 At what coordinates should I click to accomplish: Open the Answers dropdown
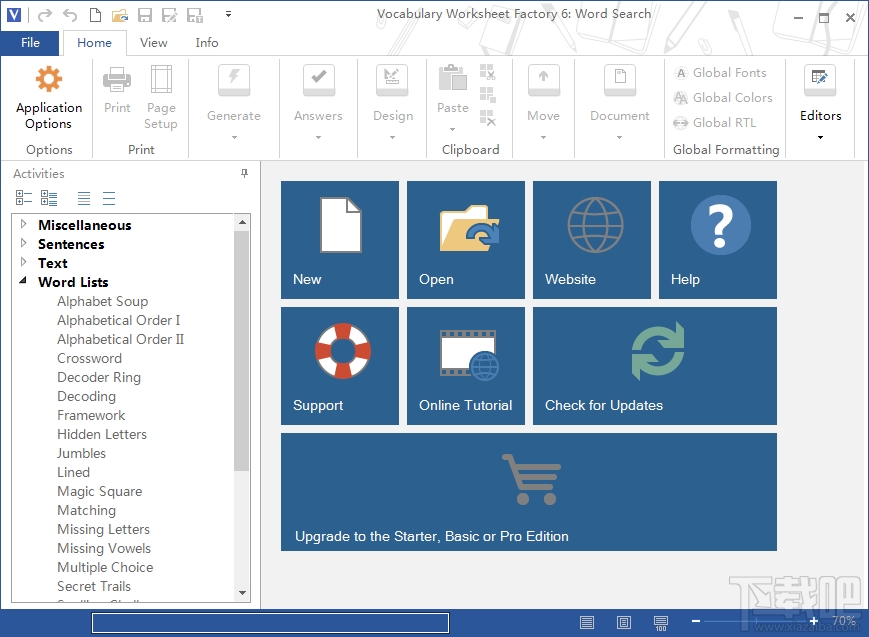pyautogui.click(x=318, y=137)
